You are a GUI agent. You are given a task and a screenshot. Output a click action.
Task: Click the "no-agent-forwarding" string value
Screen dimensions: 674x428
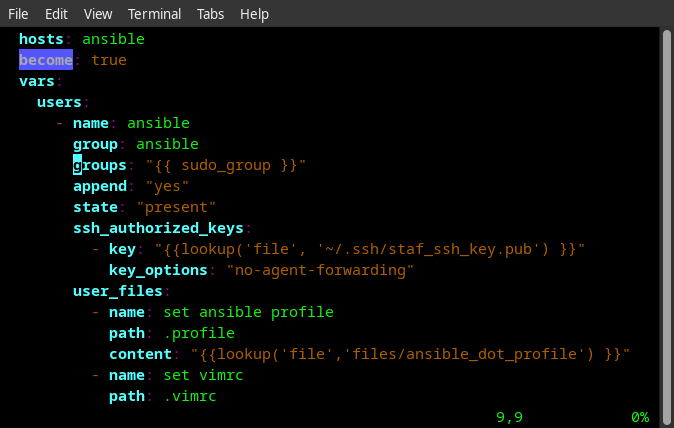pyautogui.click(x=320, y=270)
